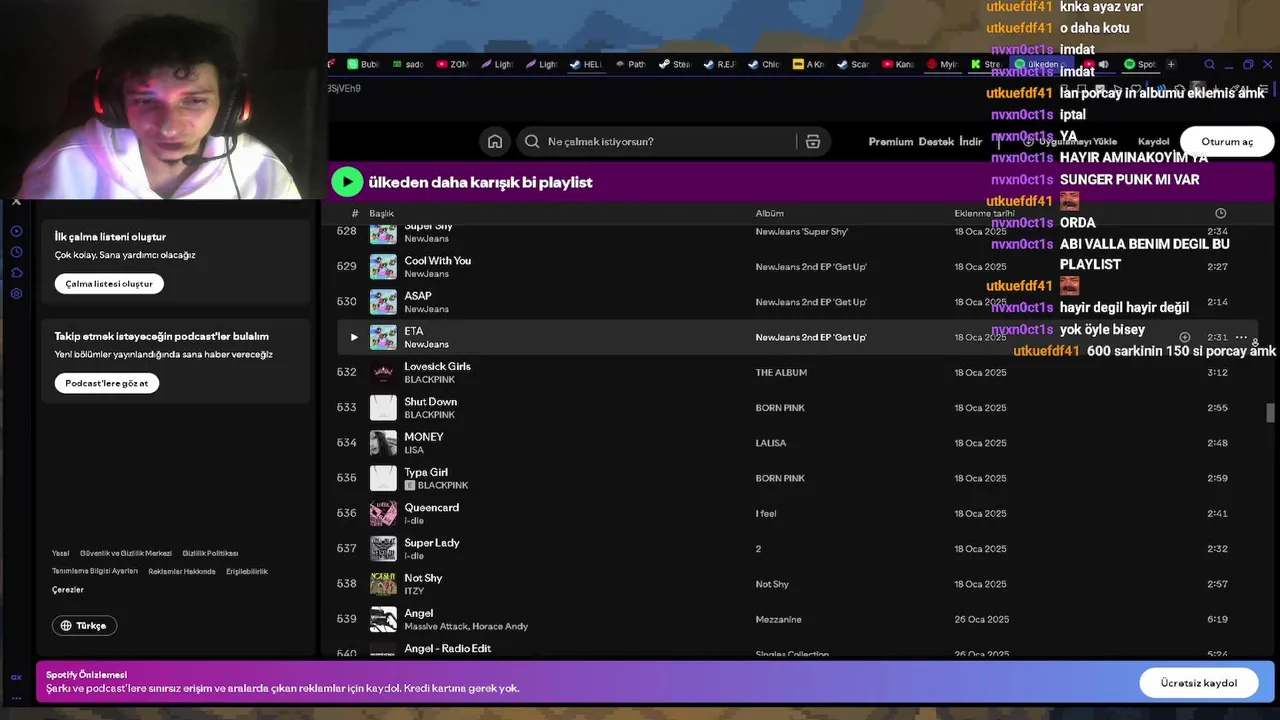
Task: Click the Cool With You album cover
Action: (x=383, y=267)
